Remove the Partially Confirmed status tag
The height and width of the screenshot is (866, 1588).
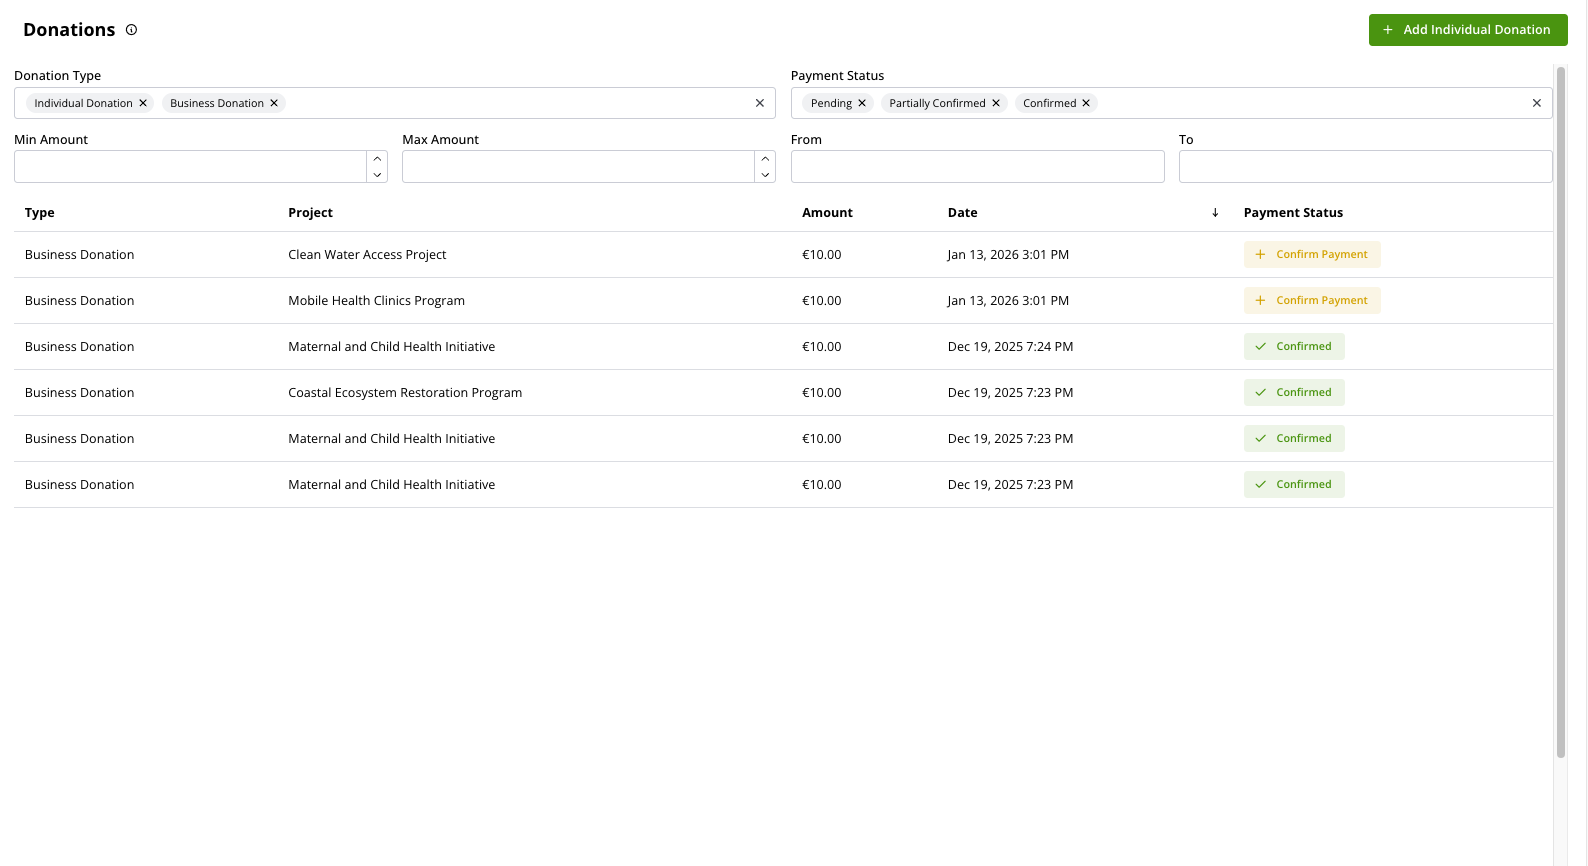tap(996, 103)
